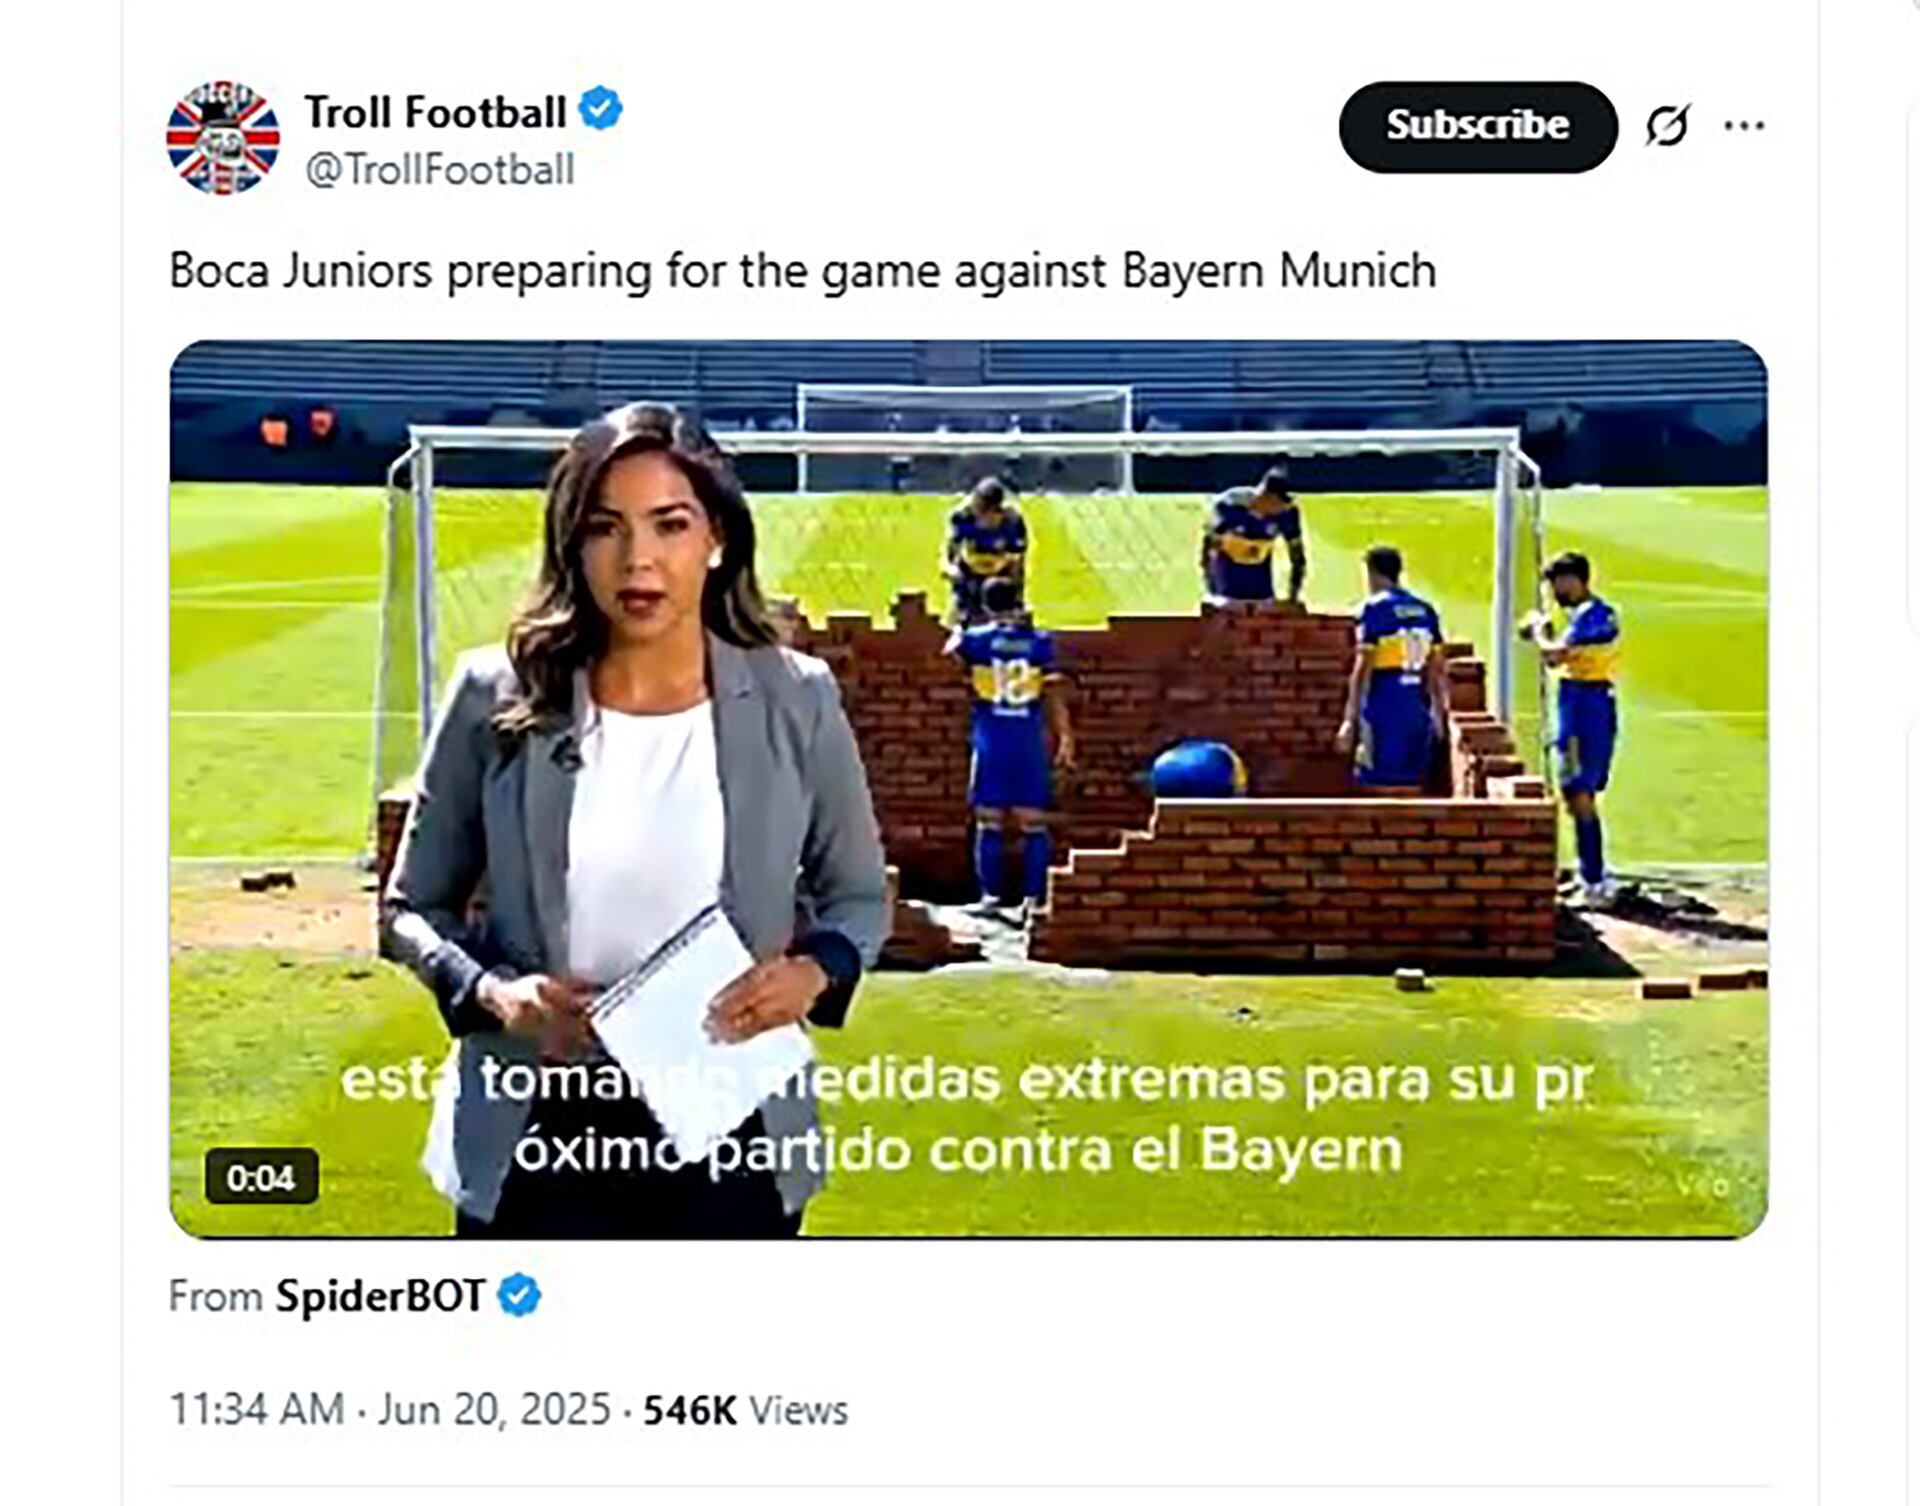
Task: Click the Boca Juniors tweet text
Action: click(x=802, y=271)
